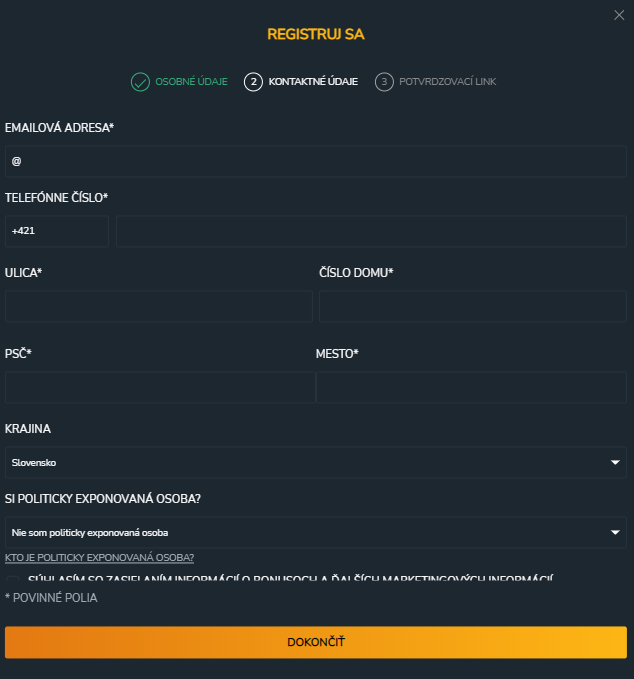Focus the phone number input field
Image resolution: width=634 pixels, height=679 pixels.
pyautogui.click(x=371, y=231)
